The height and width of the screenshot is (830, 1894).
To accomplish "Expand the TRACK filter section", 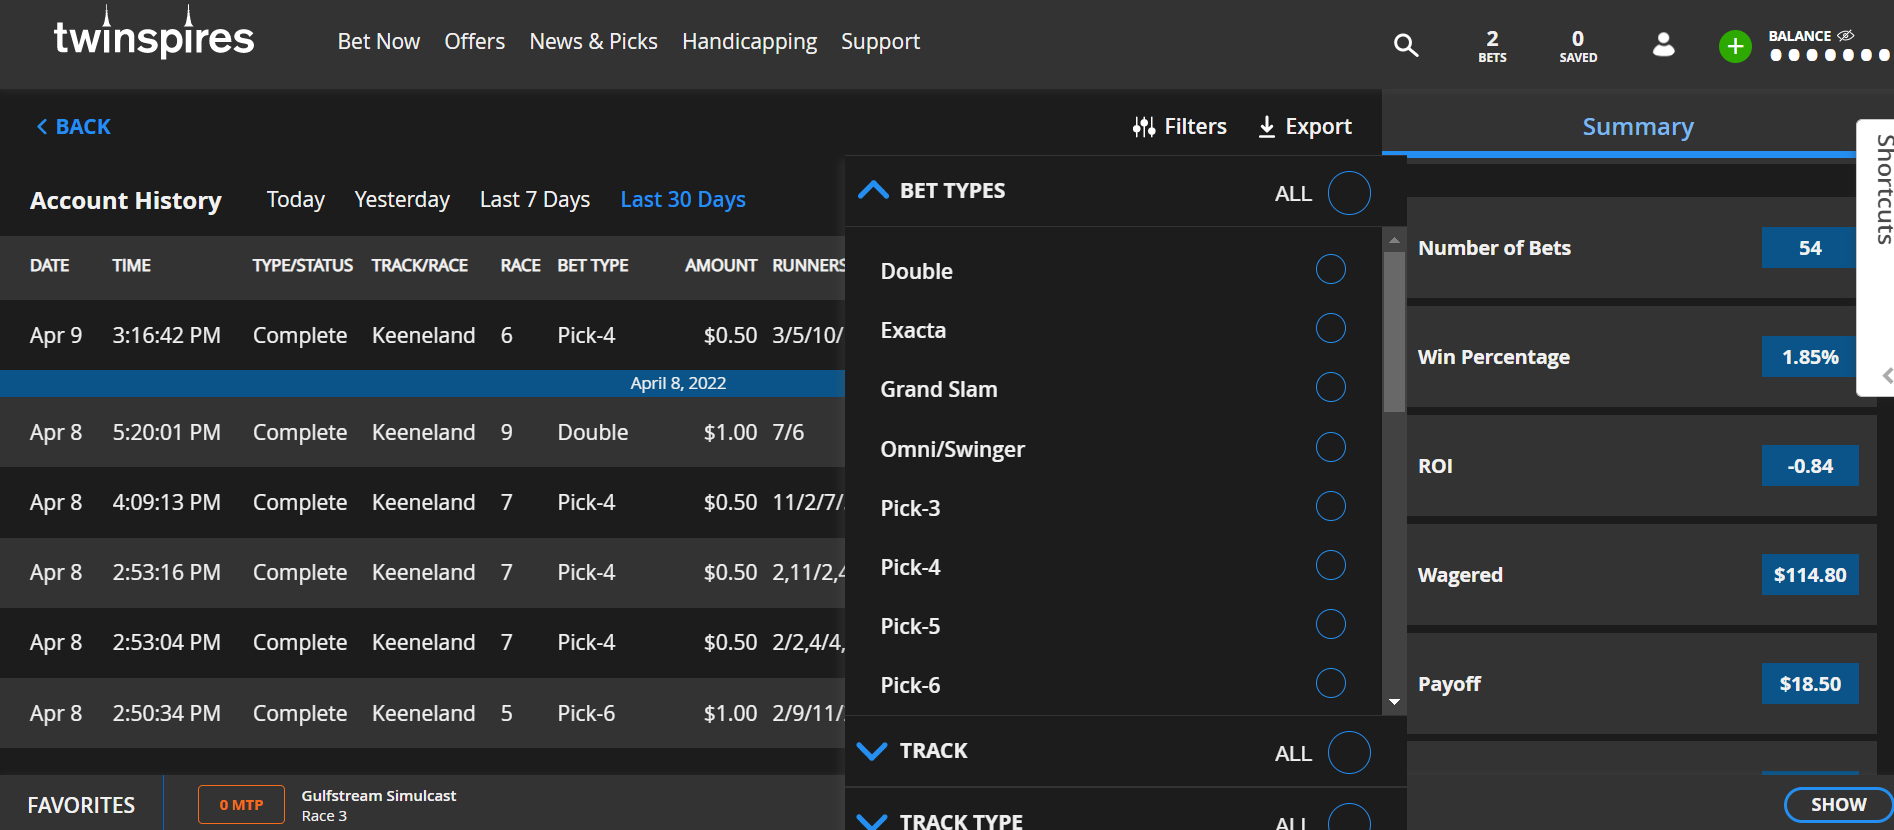I will [x=873, y=751].
